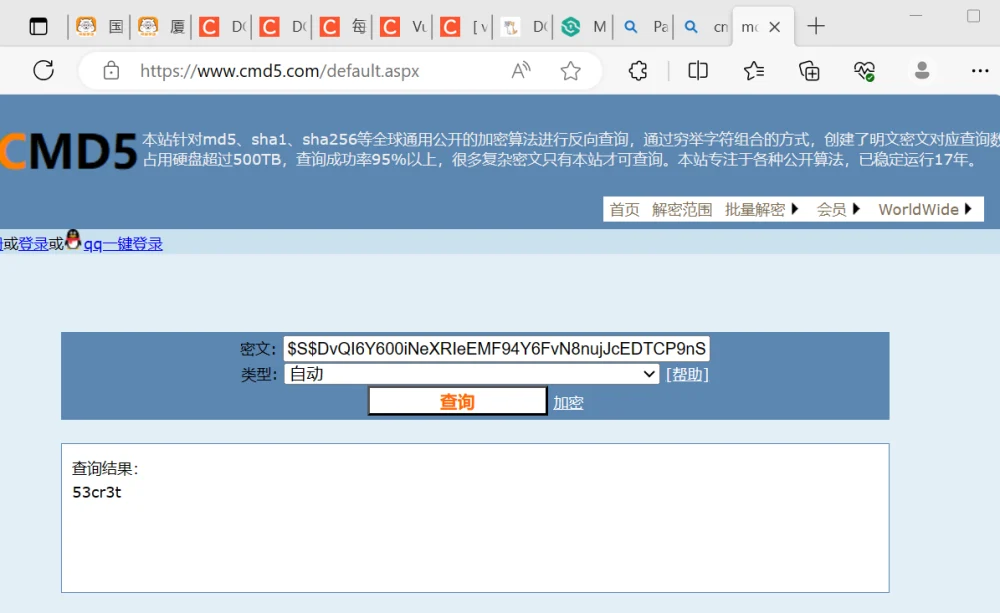Click the 查询结果: label
1000x613 pixels.
[105, 469]
